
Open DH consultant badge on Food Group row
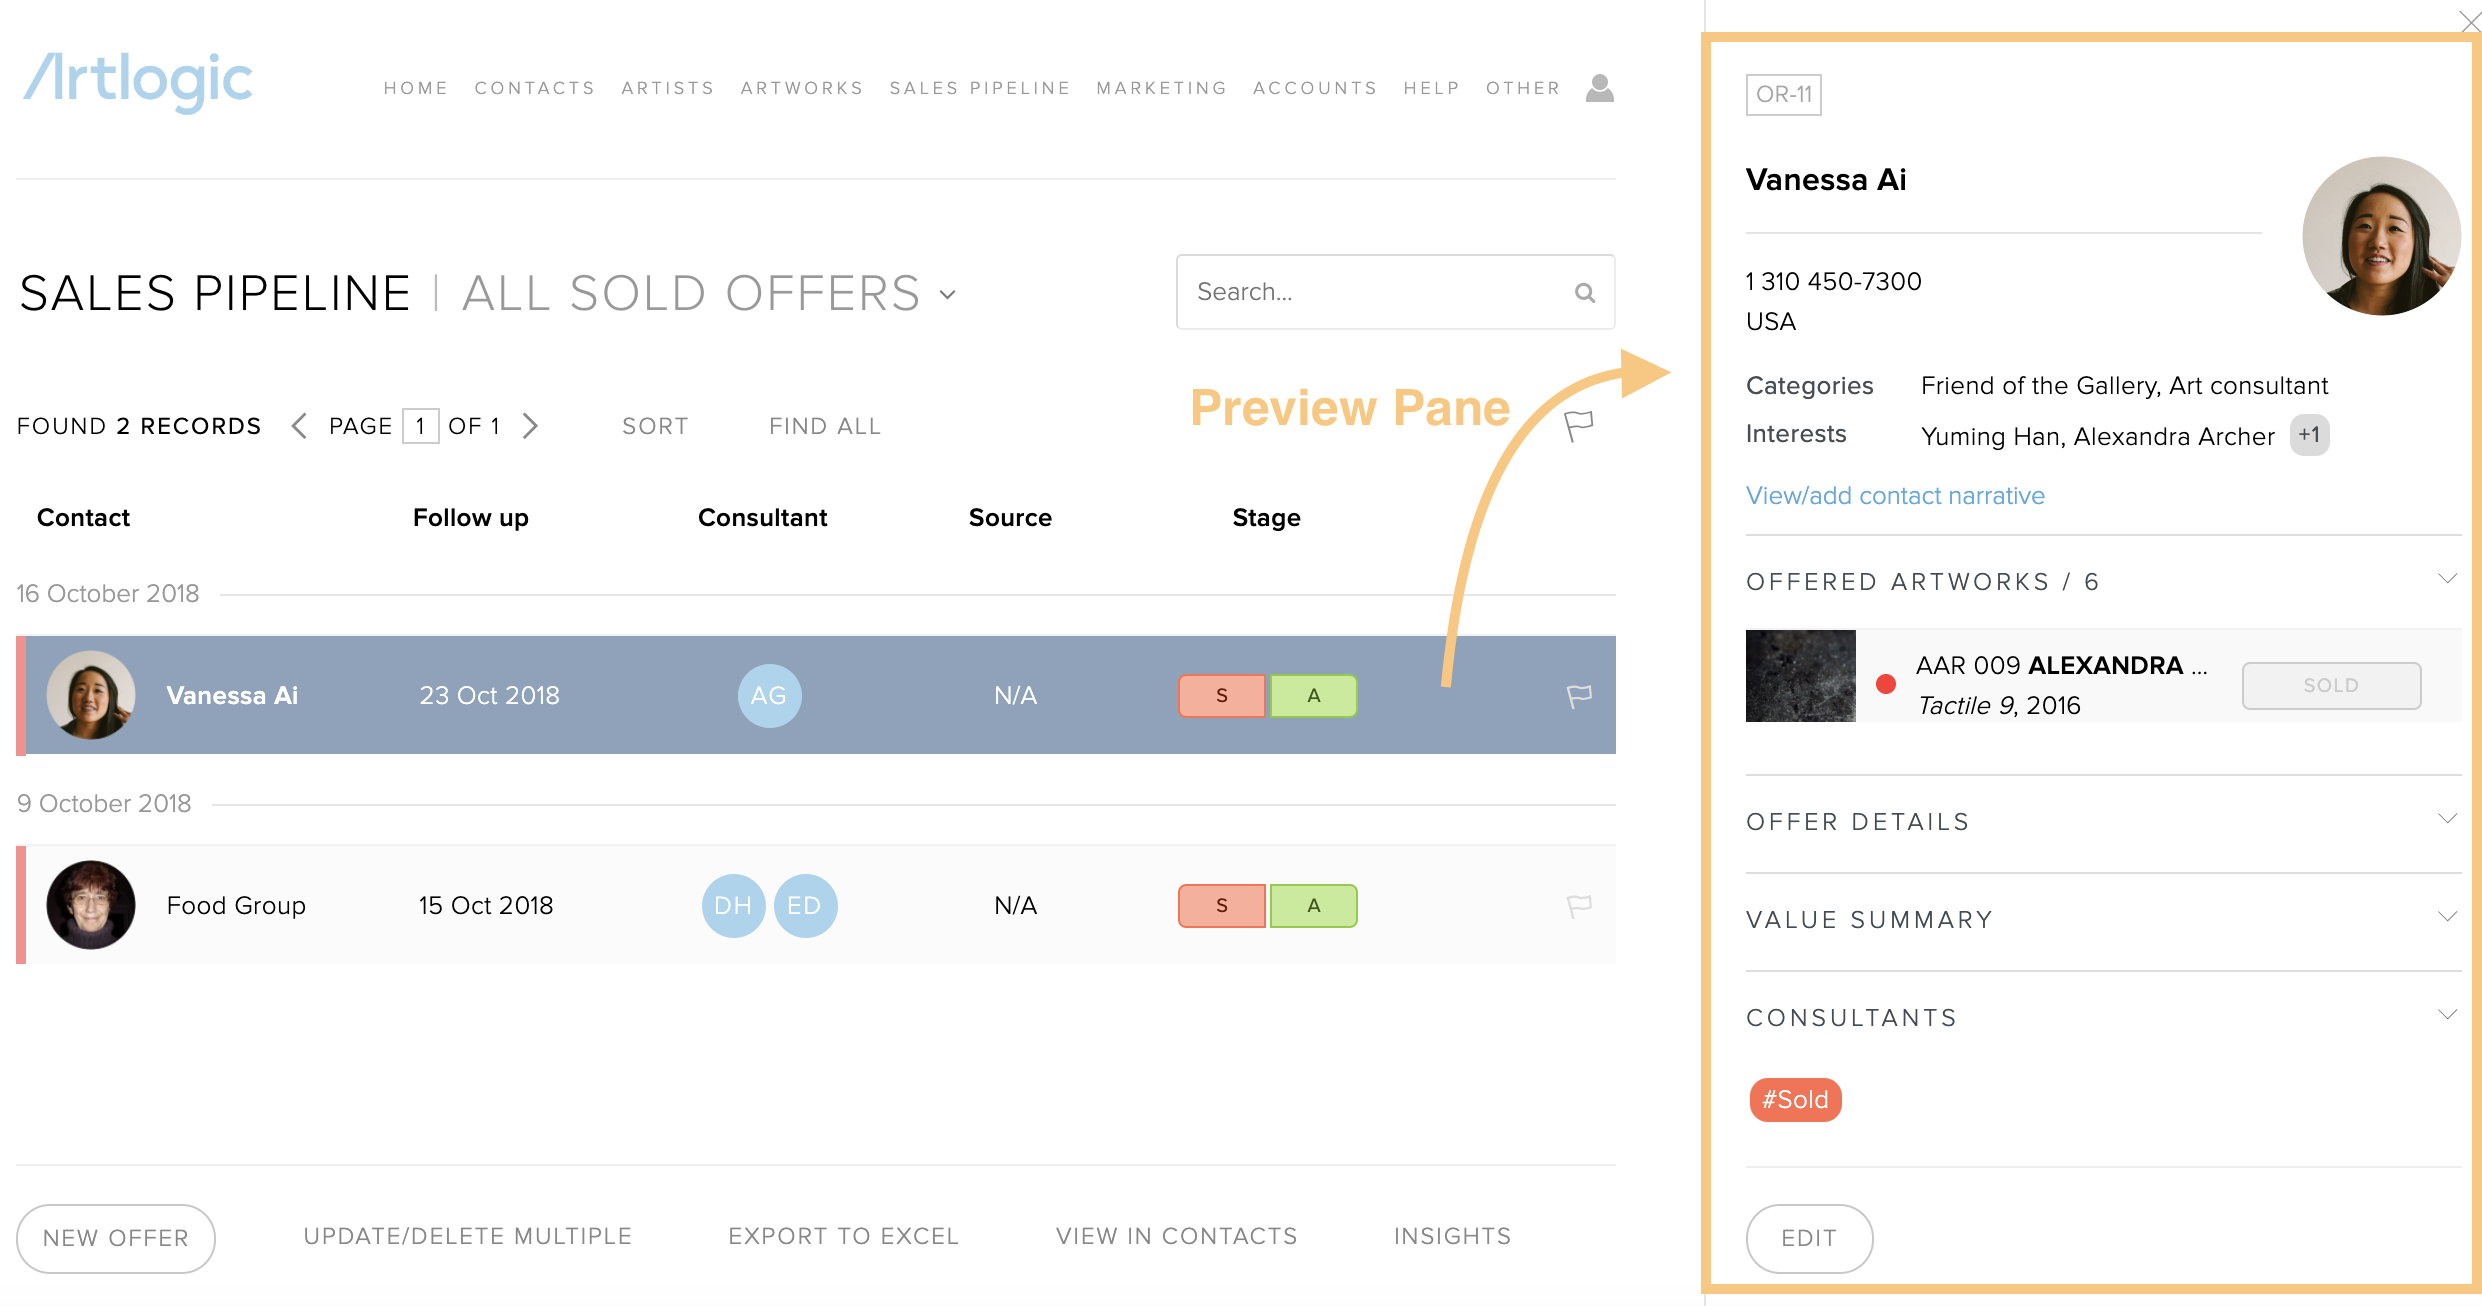coord(733,906)
